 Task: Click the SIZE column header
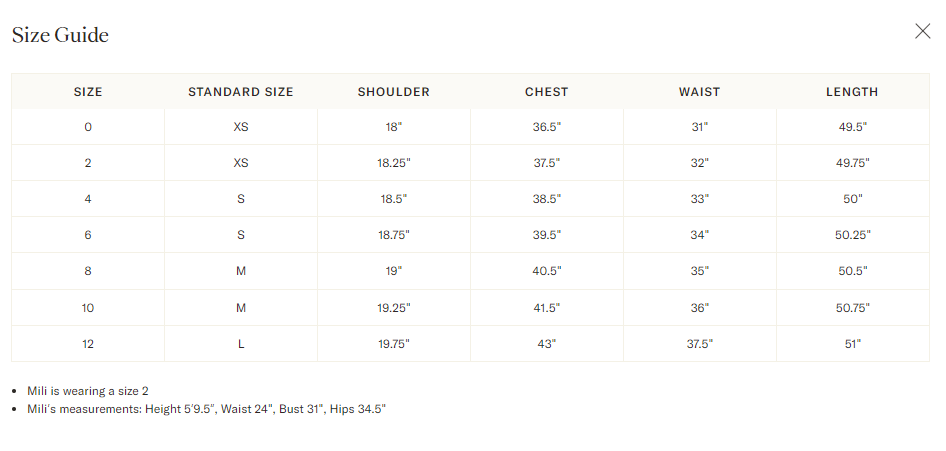click(88, 92)
